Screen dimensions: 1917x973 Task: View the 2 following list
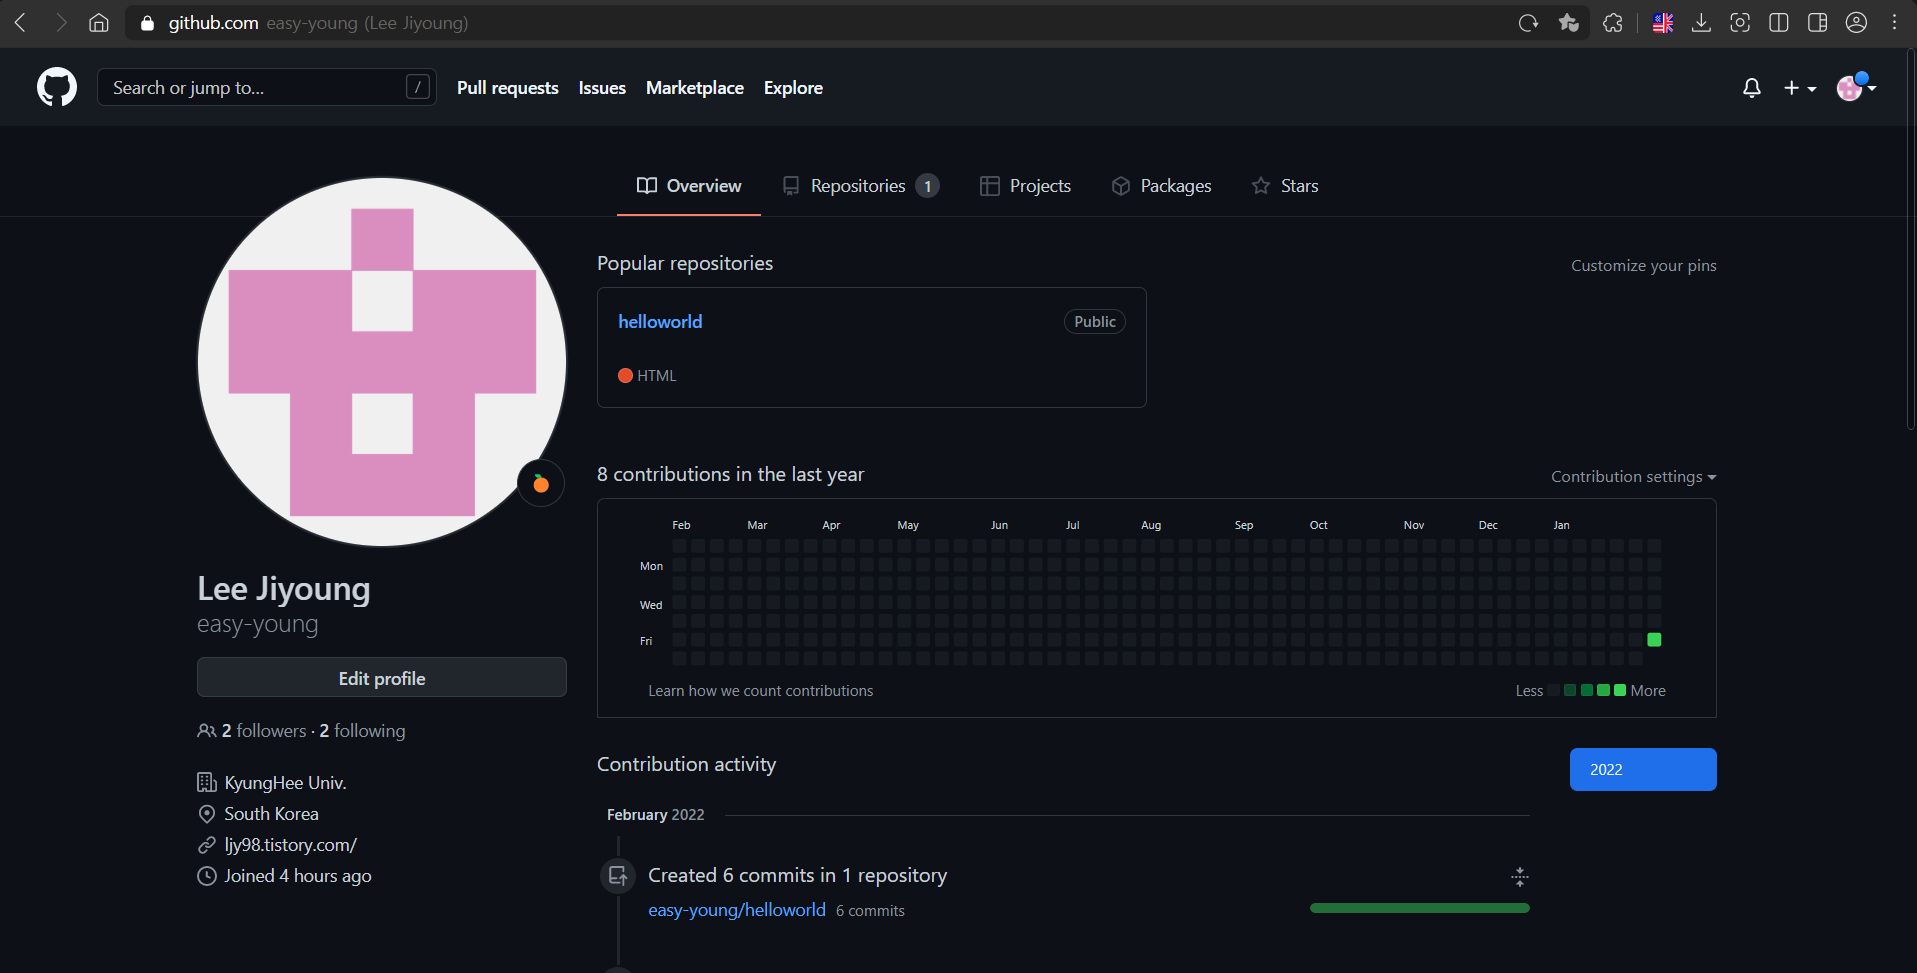click(x=362, y=731)
